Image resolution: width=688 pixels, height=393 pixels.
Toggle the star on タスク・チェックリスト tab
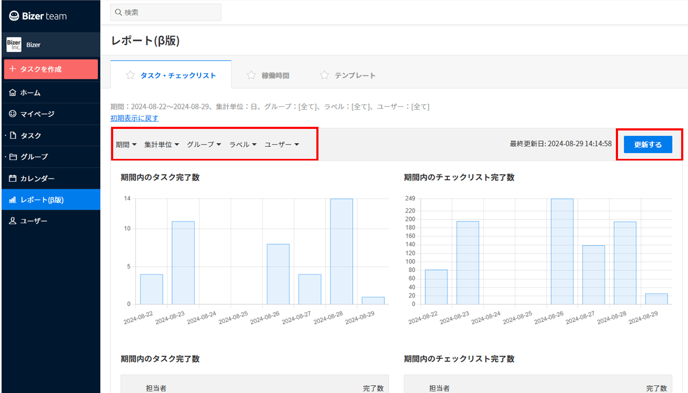pos(130,75)
